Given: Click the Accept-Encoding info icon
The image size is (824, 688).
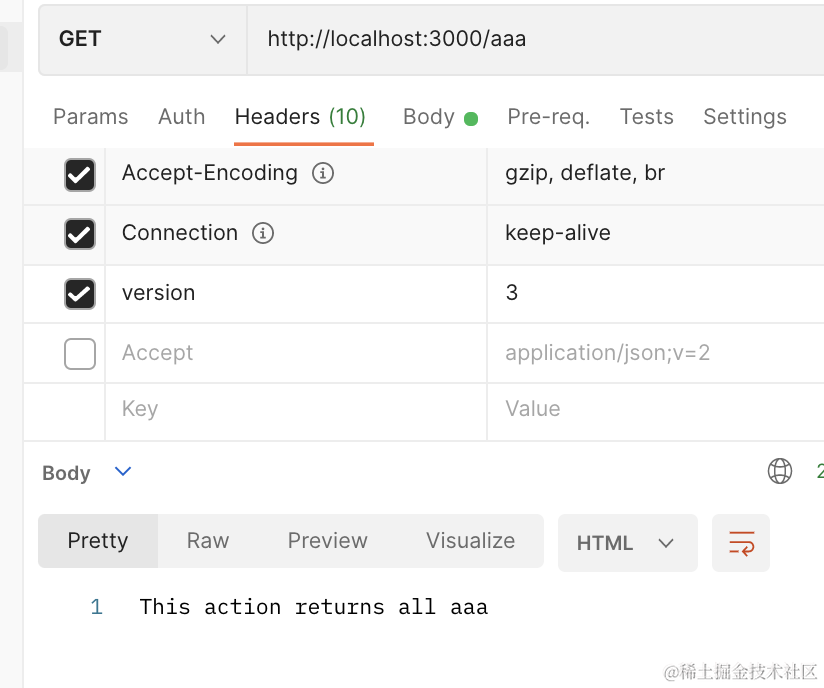Looking at the screenshot, I should click(x=323, y=173).
